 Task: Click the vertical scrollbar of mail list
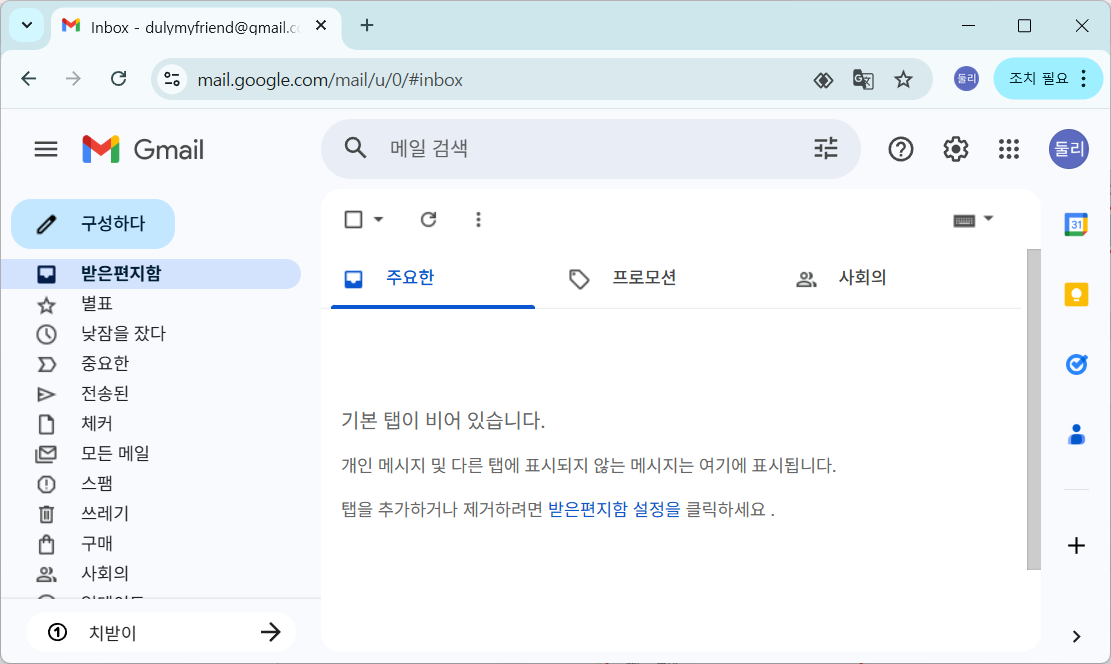coord(1034,409)
